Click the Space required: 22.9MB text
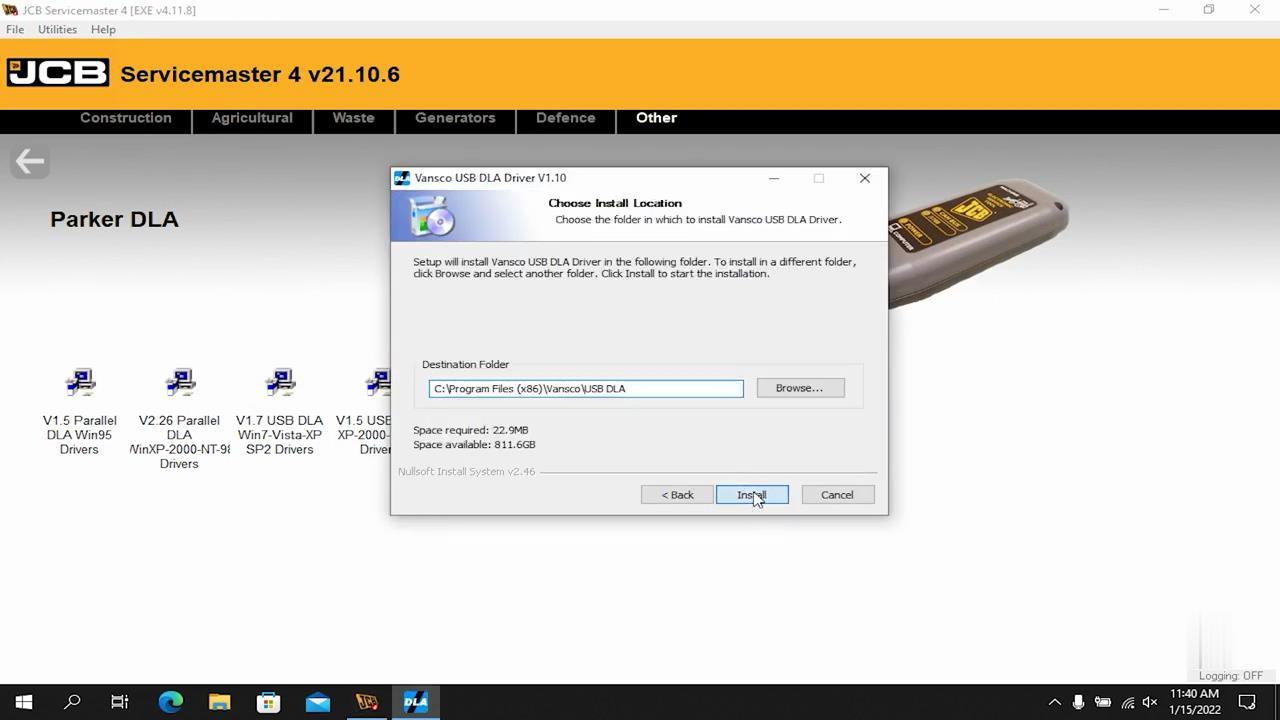Image resolution: width=1280 pixels, height=720 pixels. [471, 430]
